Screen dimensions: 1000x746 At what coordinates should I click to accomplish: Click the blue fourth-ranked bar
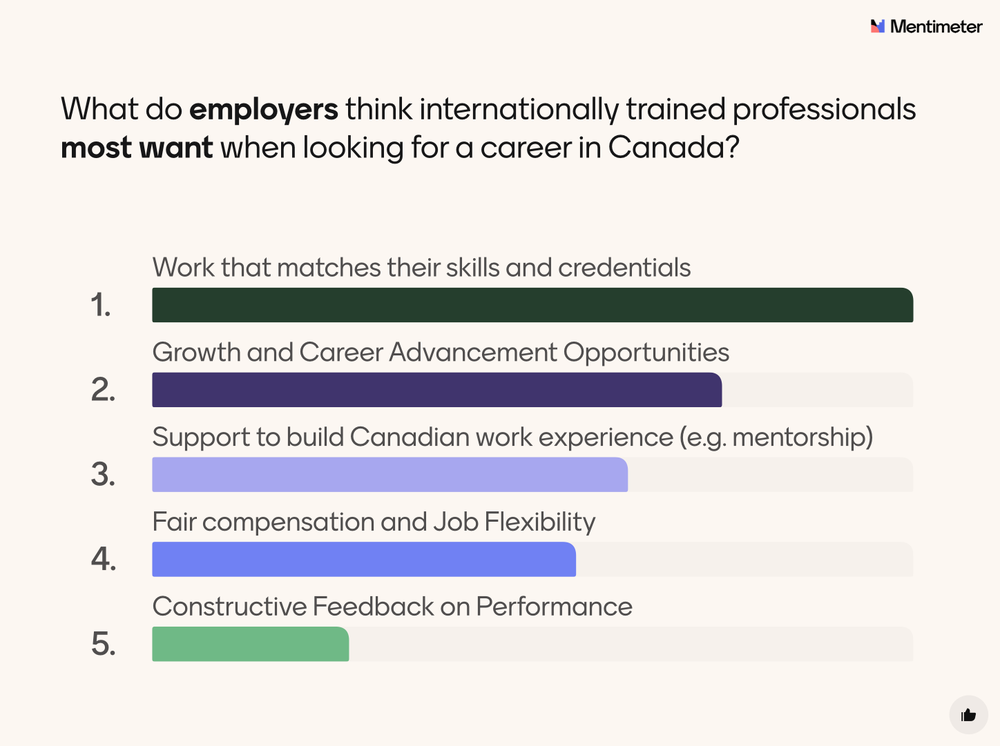364,560
